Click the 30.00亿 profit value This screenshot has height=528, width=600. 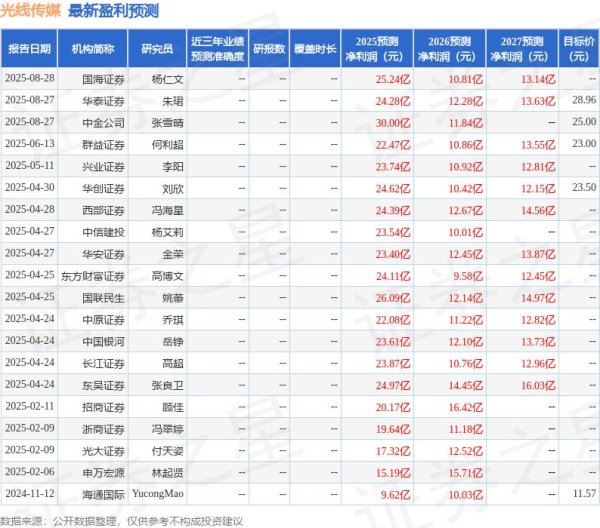click(x=393, y=123)
